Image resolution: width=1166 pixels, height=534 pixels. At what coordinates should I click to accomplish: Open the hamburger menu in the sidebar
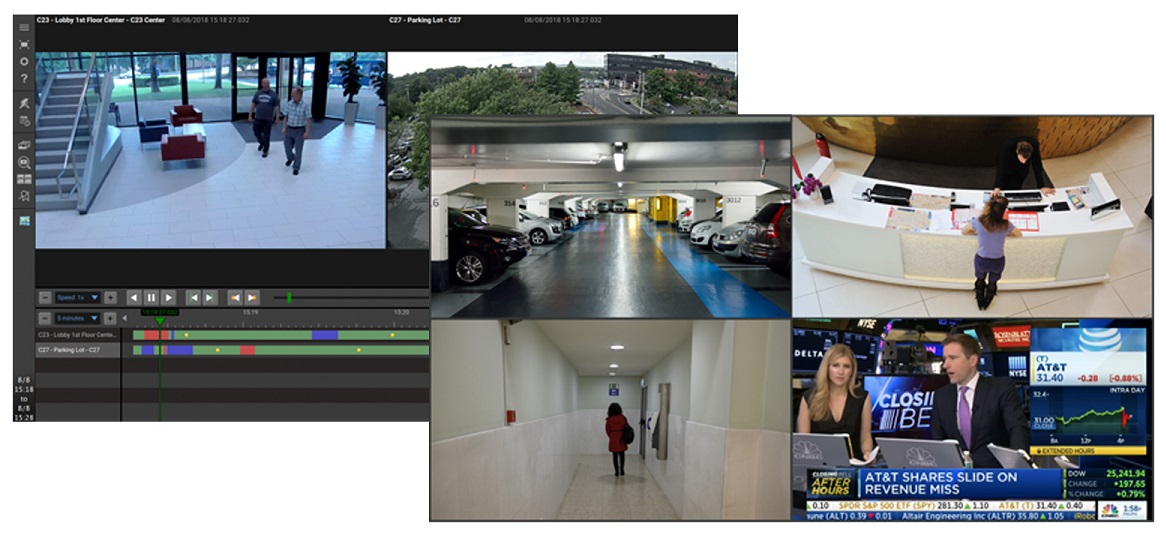24,27
